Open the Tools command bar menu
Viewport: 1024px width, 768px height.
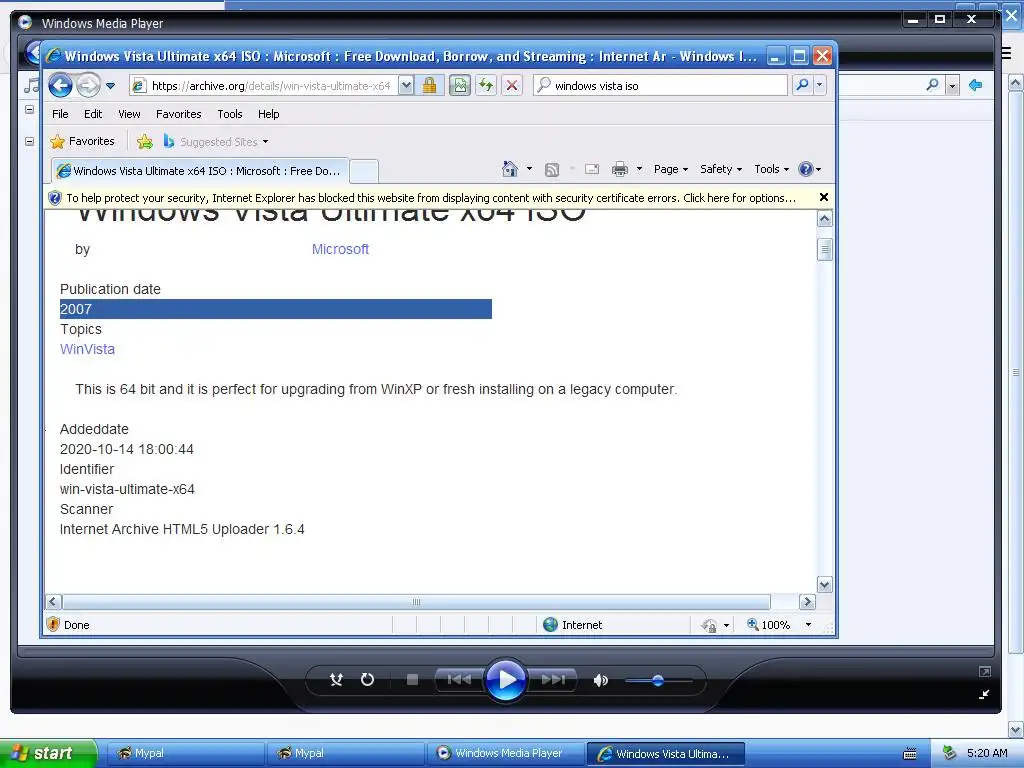pos(771,169)
